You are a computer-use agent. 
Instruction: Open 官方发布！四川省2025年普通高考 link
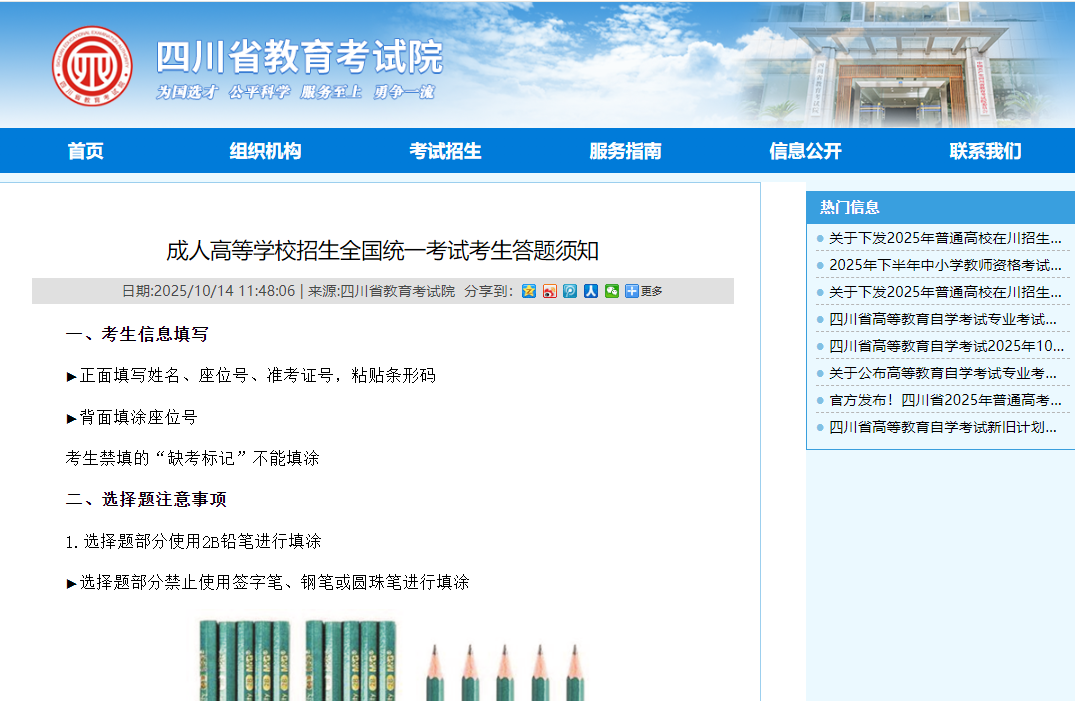(945, 400)
